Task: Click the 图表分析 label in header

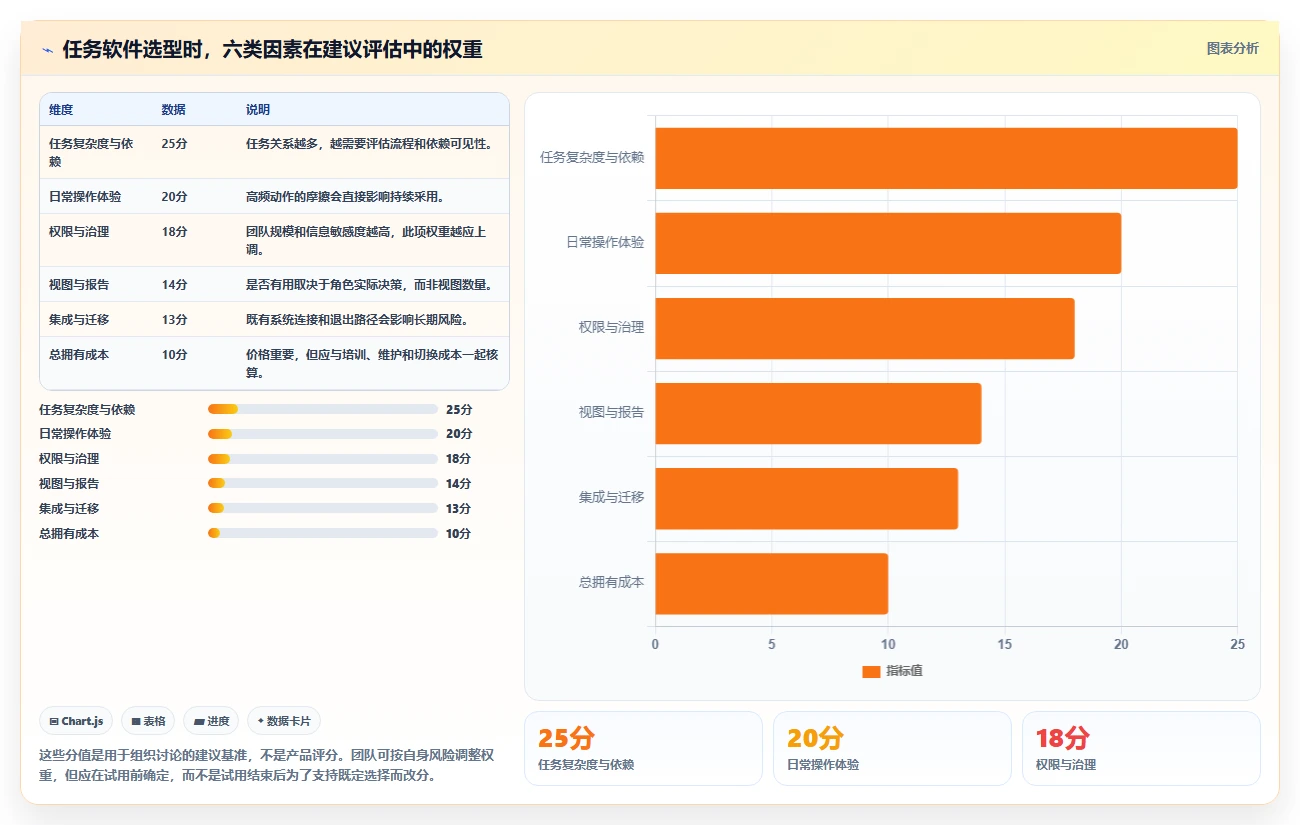Action: [x=1232, y=48]
